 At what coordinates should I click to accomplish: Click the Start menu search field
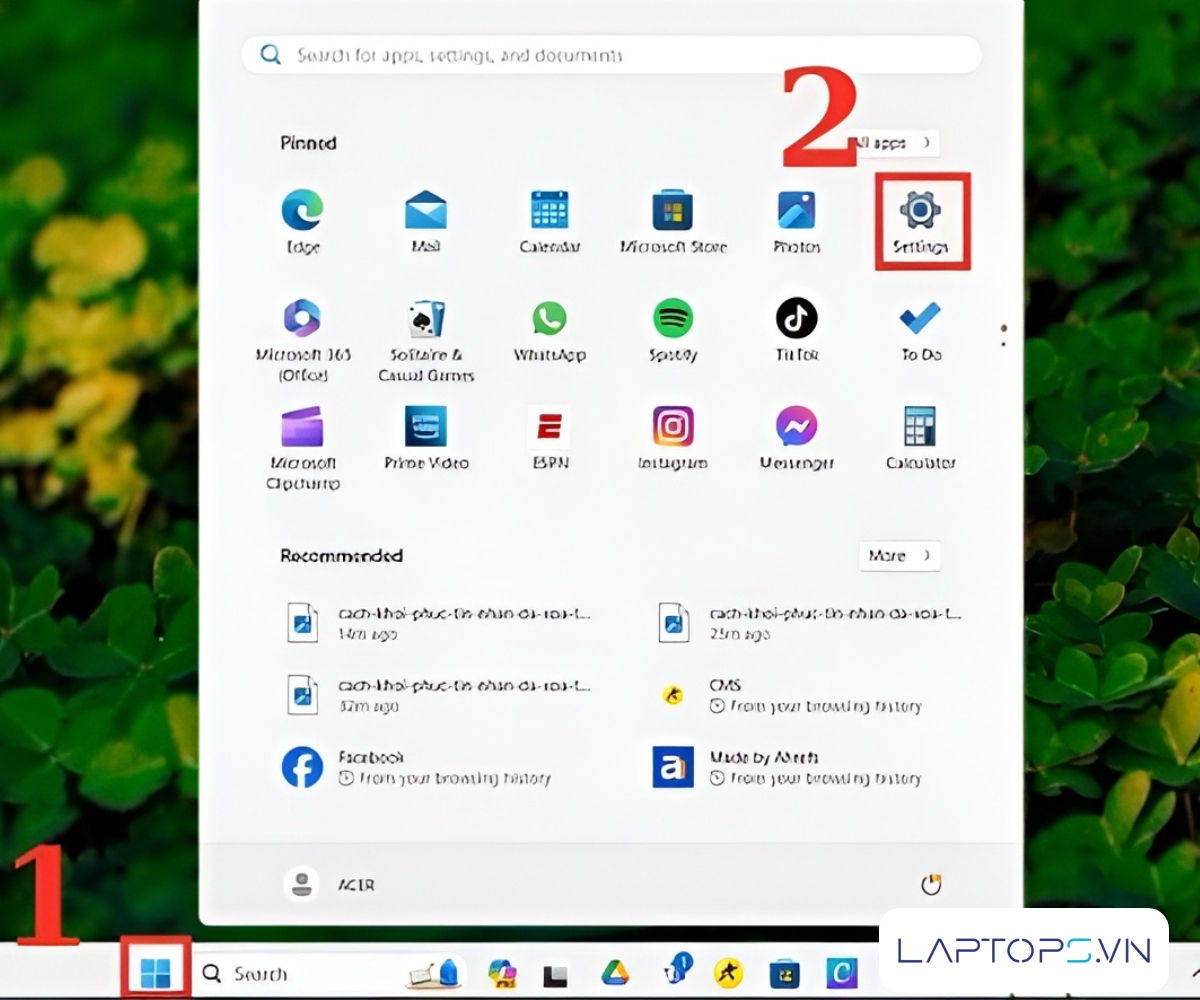tap(611, 55)
